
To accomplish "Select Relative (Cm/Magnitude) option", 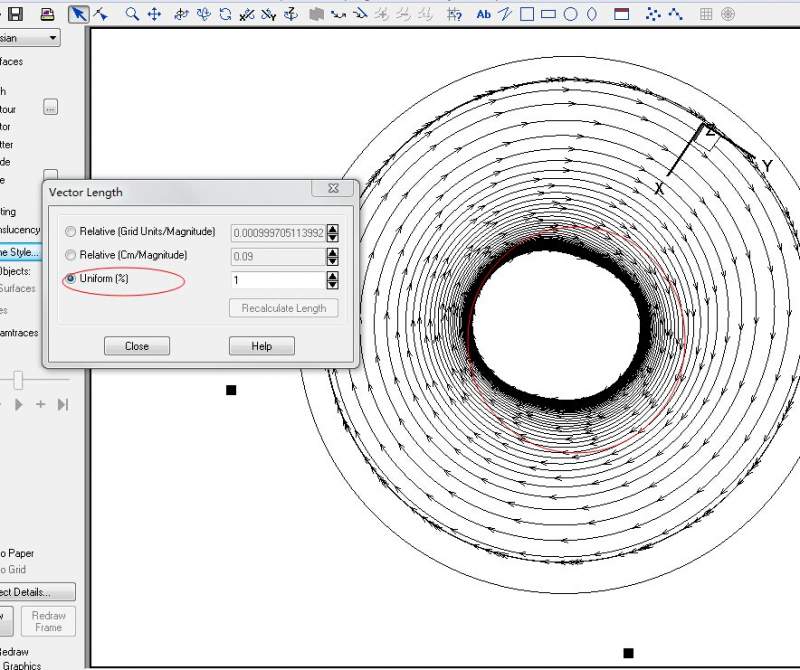I will (x=70, y=256).
